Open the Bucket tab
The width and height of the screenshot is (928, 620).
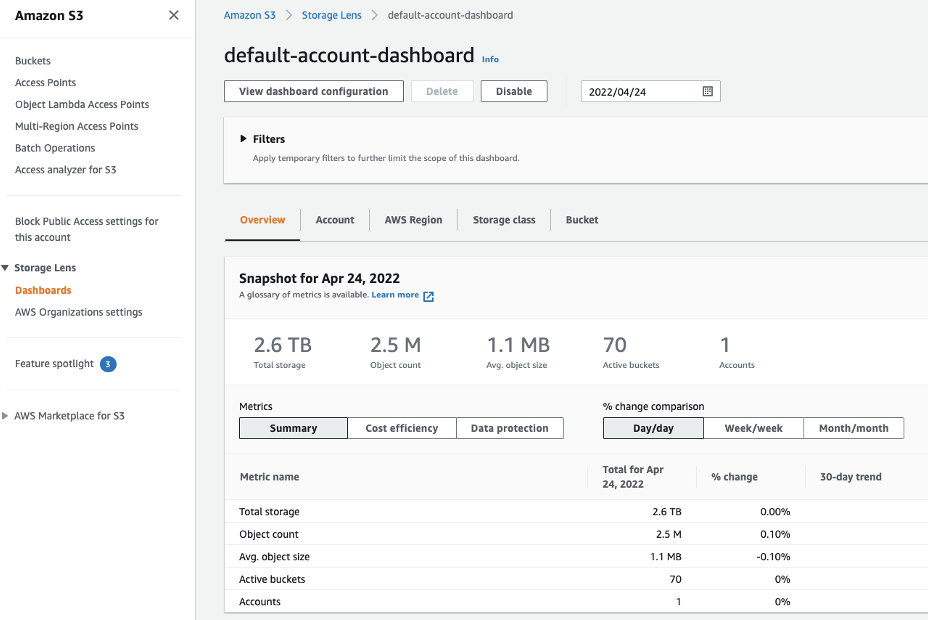(x=582, y=220)
